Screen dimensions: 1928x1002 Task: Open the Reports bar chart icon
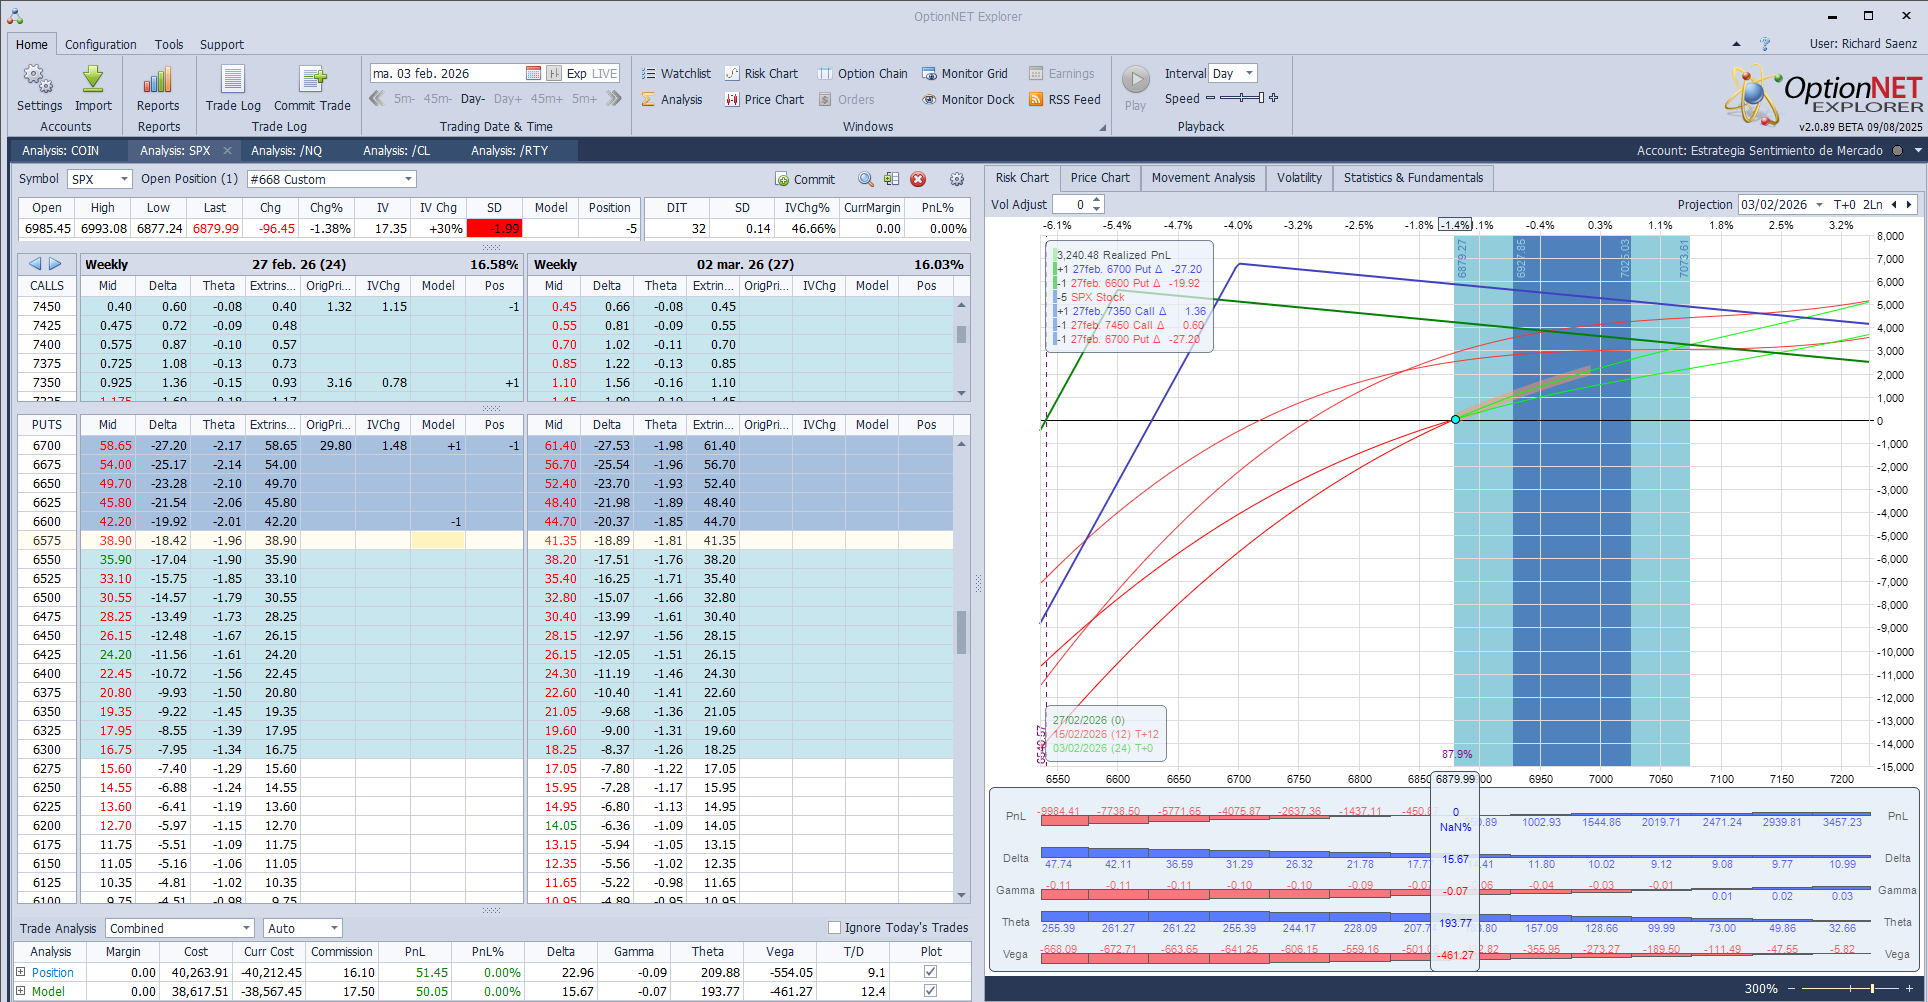tap(158, 89)
